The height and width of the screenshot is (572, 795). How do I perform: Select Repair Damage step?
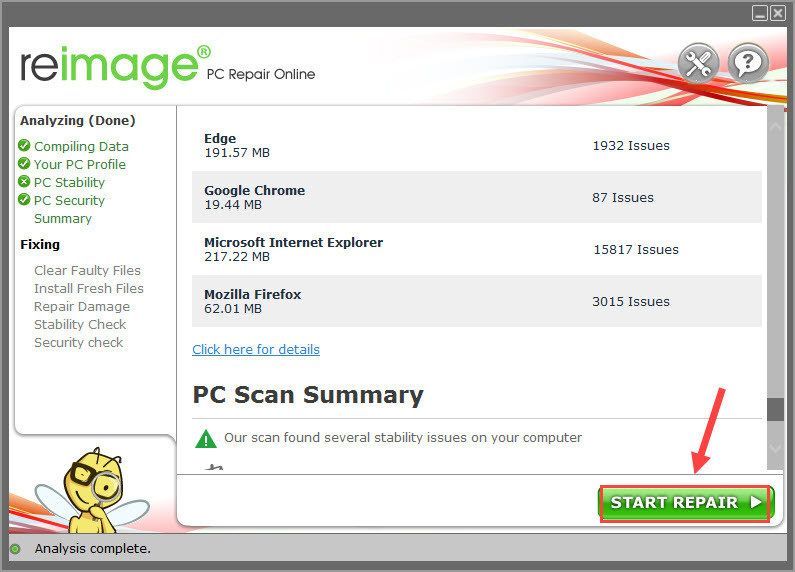tap(82, 306)
